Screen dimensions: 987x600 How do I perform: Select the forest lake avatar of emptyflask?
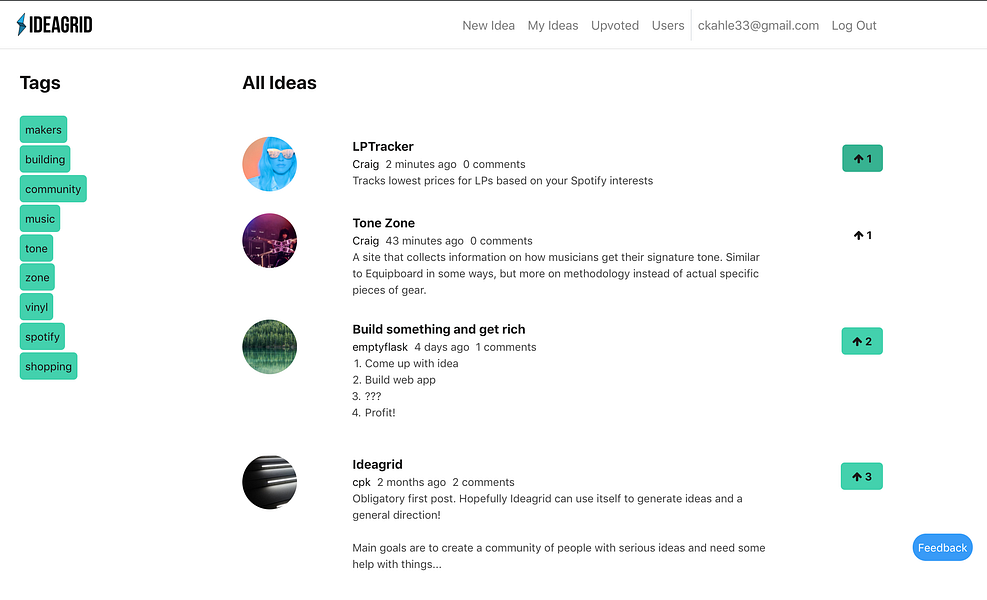click(269, 347)
